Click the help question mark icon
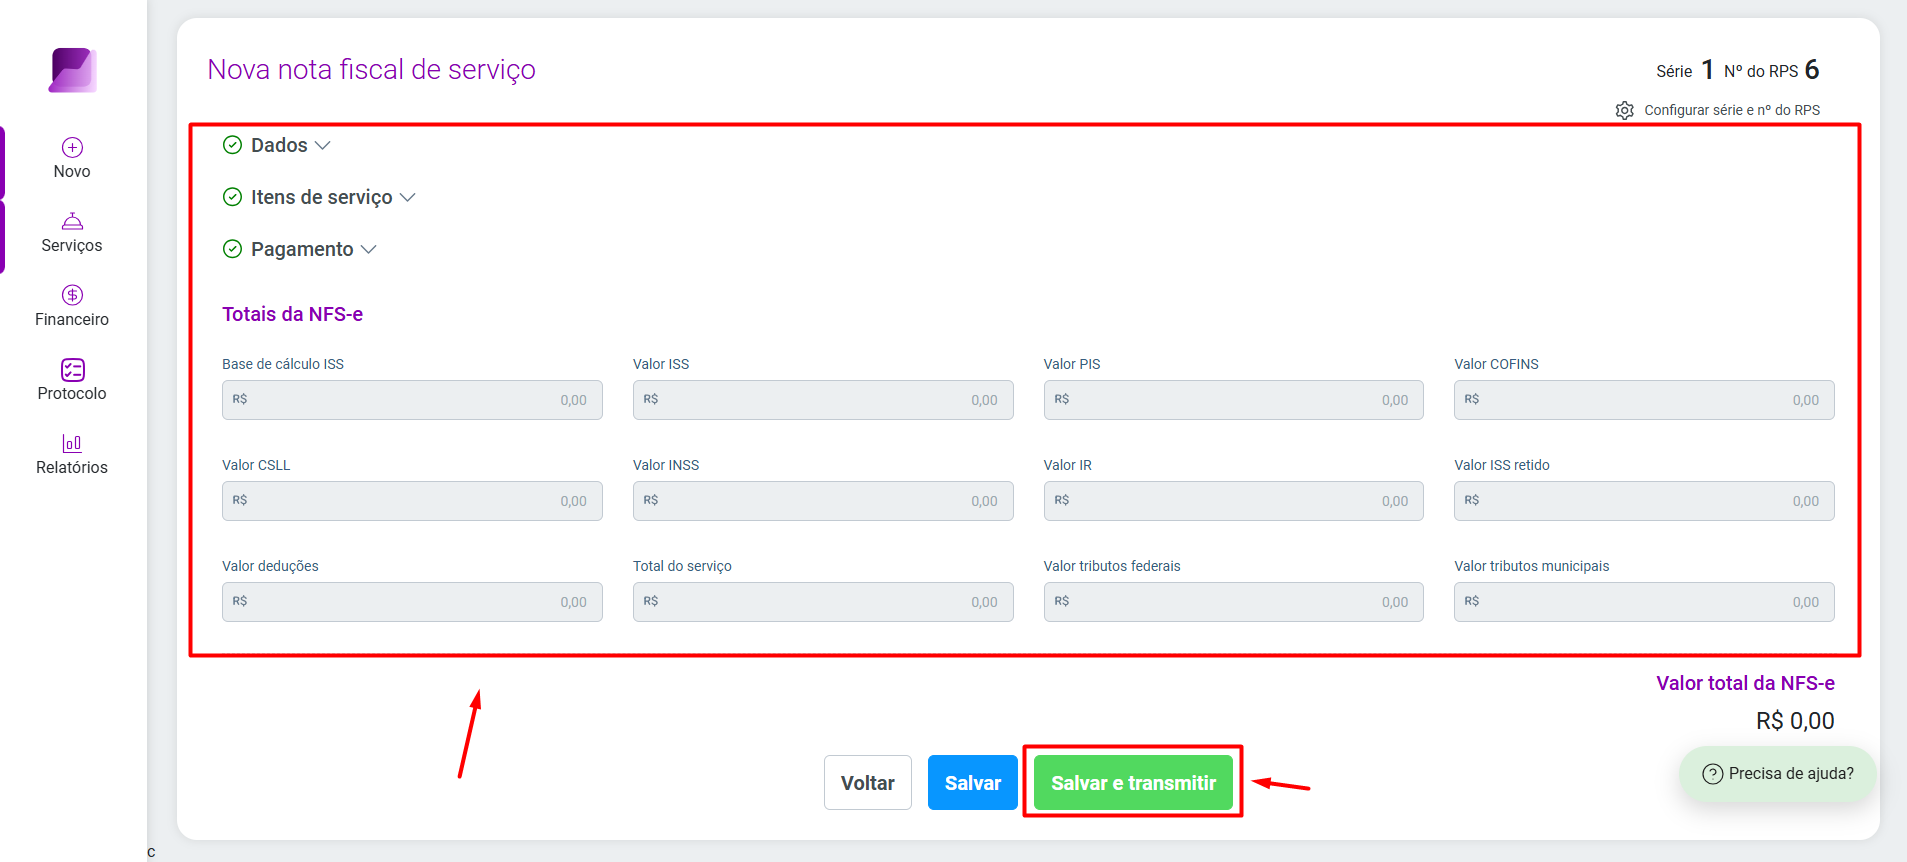This screenshot has width=1907, height=862. coord(1713,774)
